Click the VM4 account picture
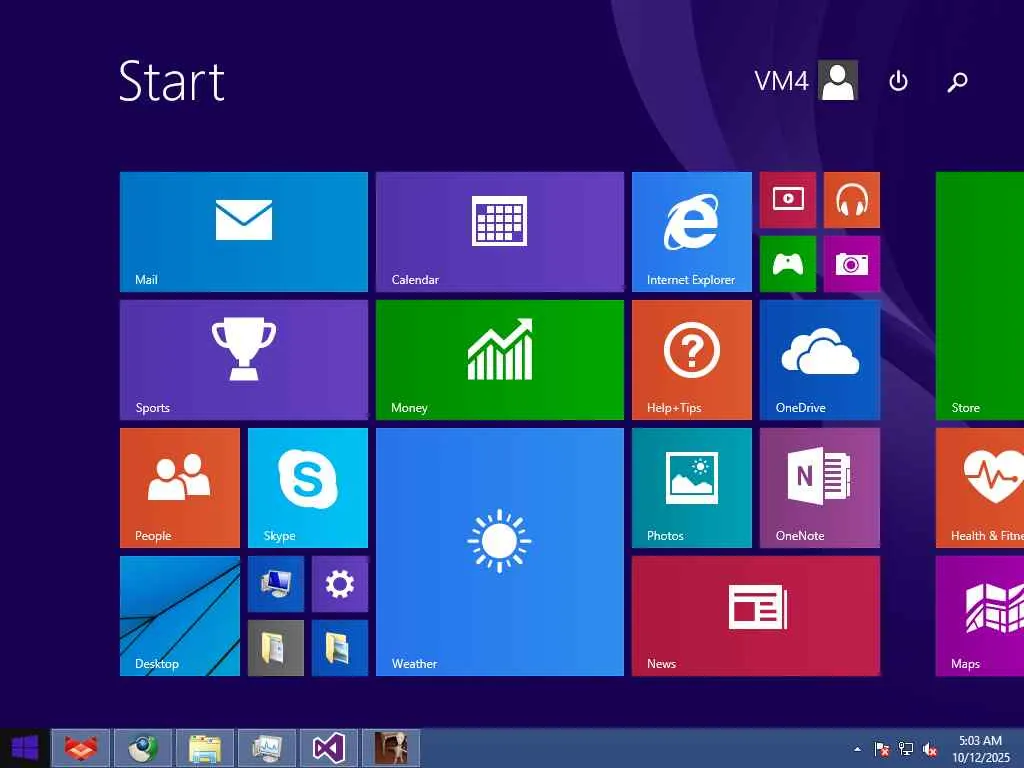1024x768 pixels. [838, 80]
